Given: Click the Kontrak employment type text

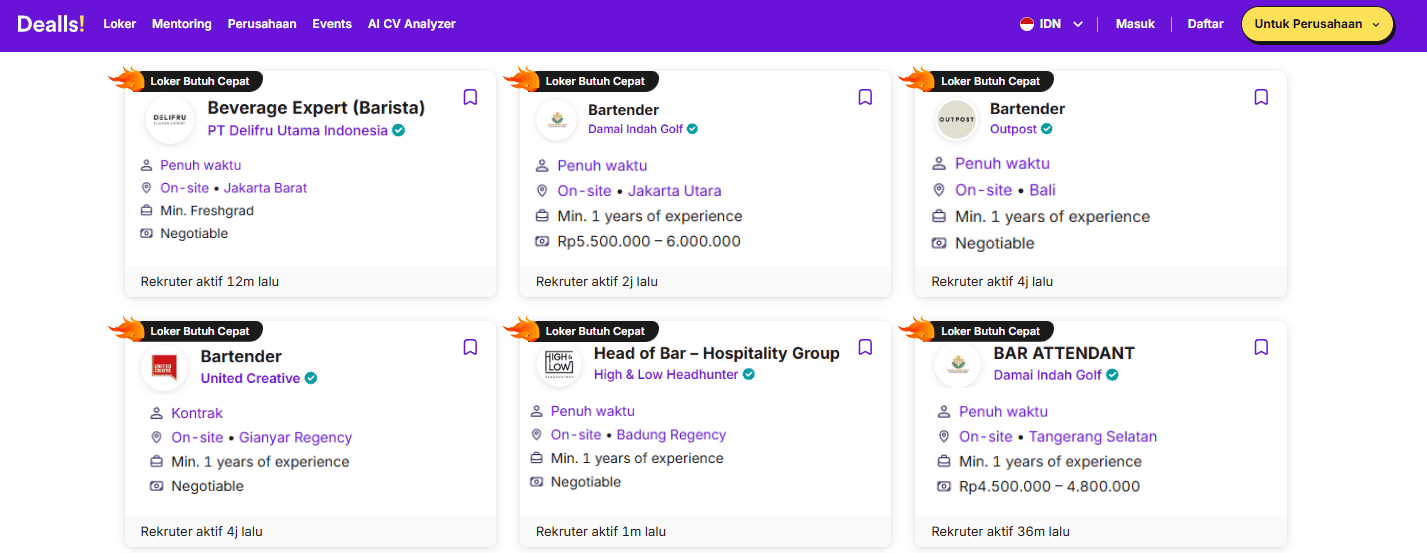Looking at the screenshot, I should coord(197,413).
